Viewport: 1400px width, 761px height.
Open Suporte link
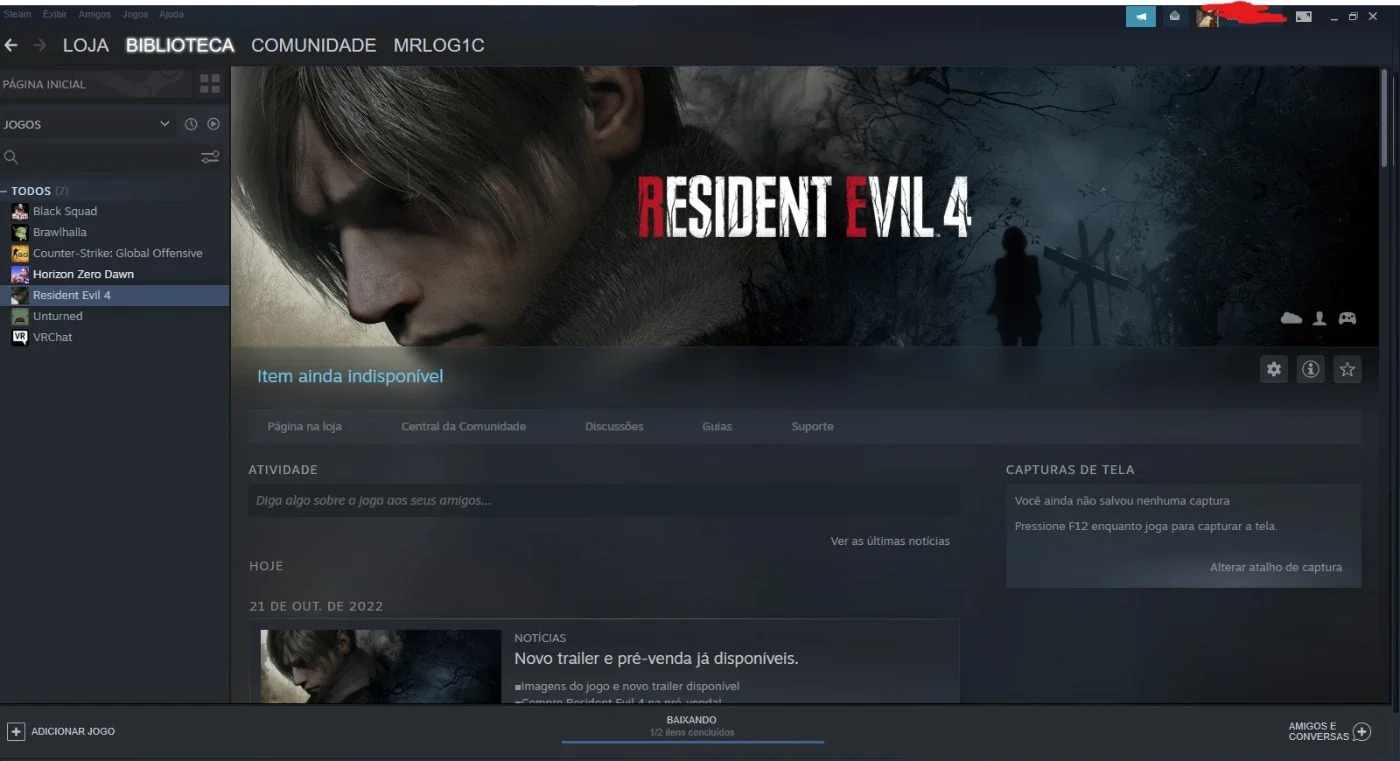click(812, 426)
